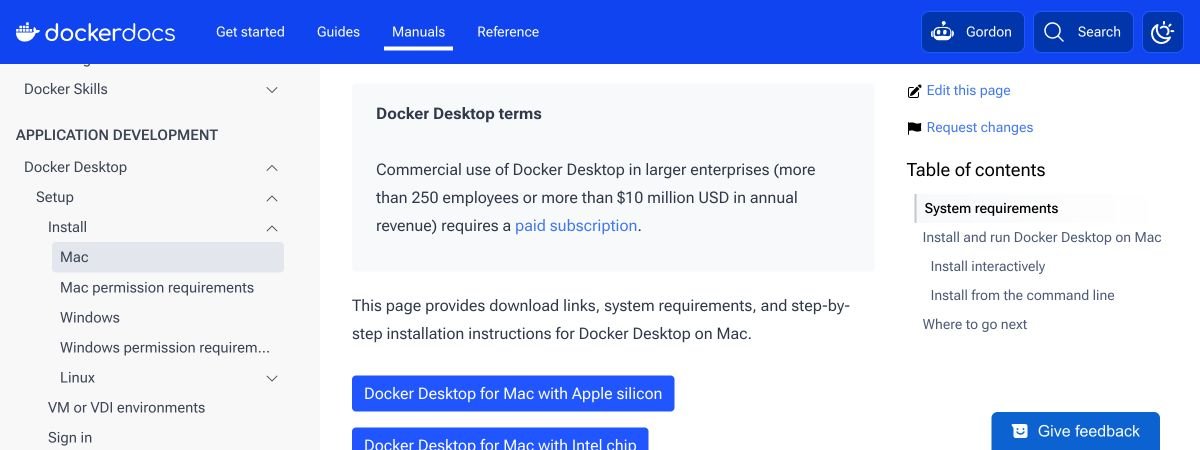Click the Search magnifier icon
Screen dimensions: 1200x450
(x=1053, y=32)
